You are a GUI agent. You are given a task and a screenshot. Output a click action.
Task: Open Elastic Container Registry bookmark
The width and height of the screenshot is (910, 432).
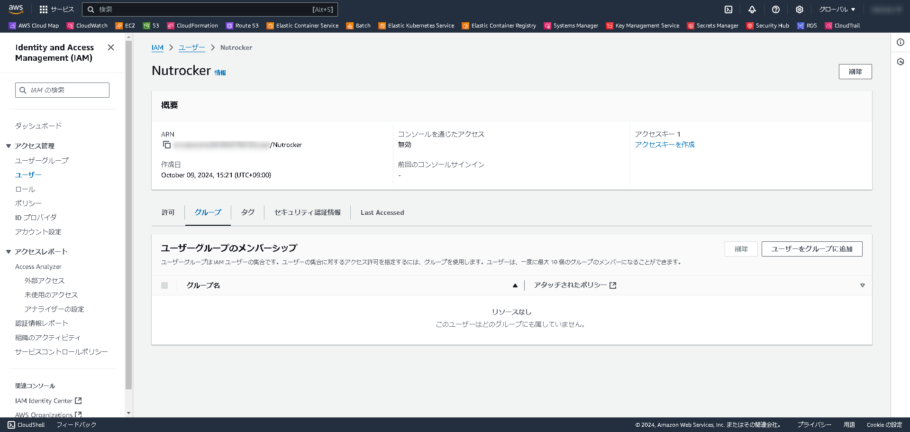[499, 26]
